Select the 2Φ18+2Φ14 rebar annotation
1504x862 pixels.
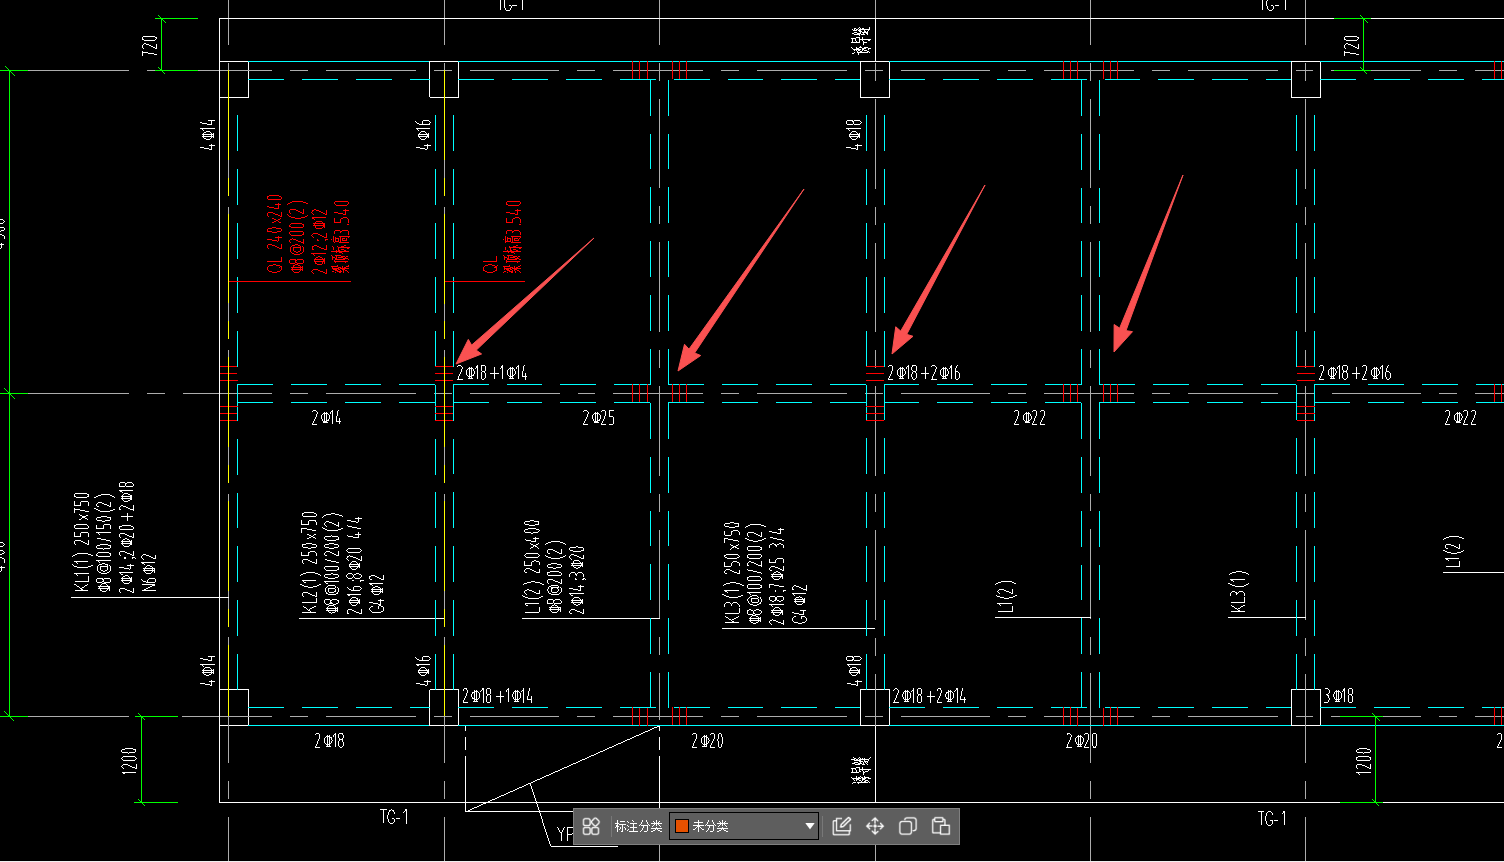tap(929, 696)
